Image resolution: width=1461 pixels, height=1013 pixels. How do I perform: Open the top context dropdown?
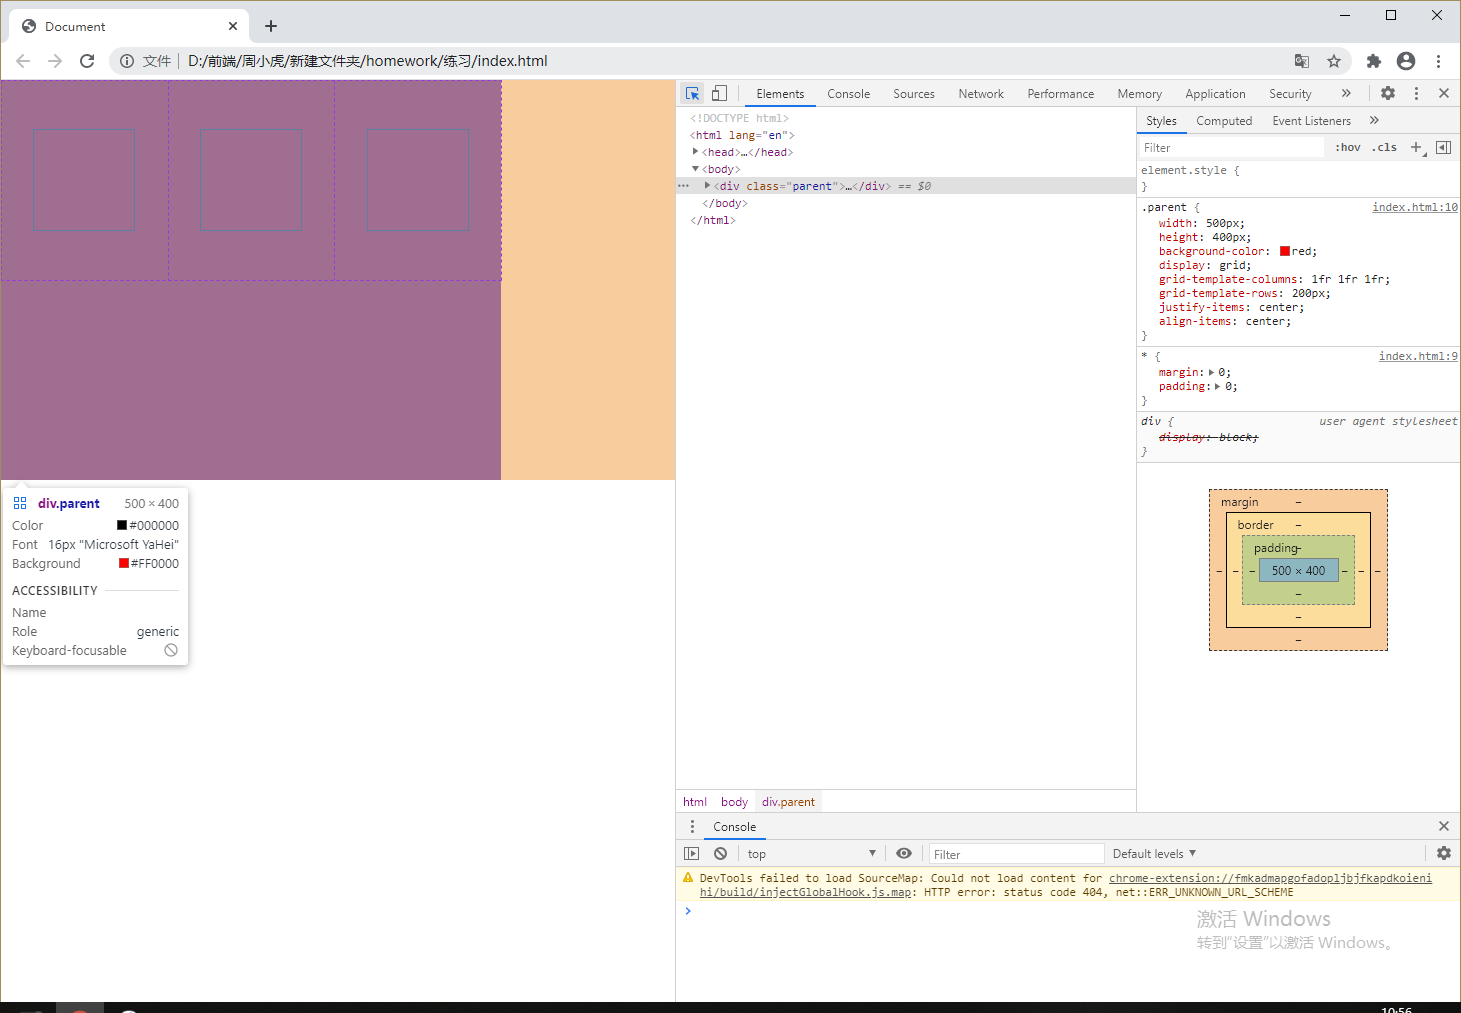811,854
